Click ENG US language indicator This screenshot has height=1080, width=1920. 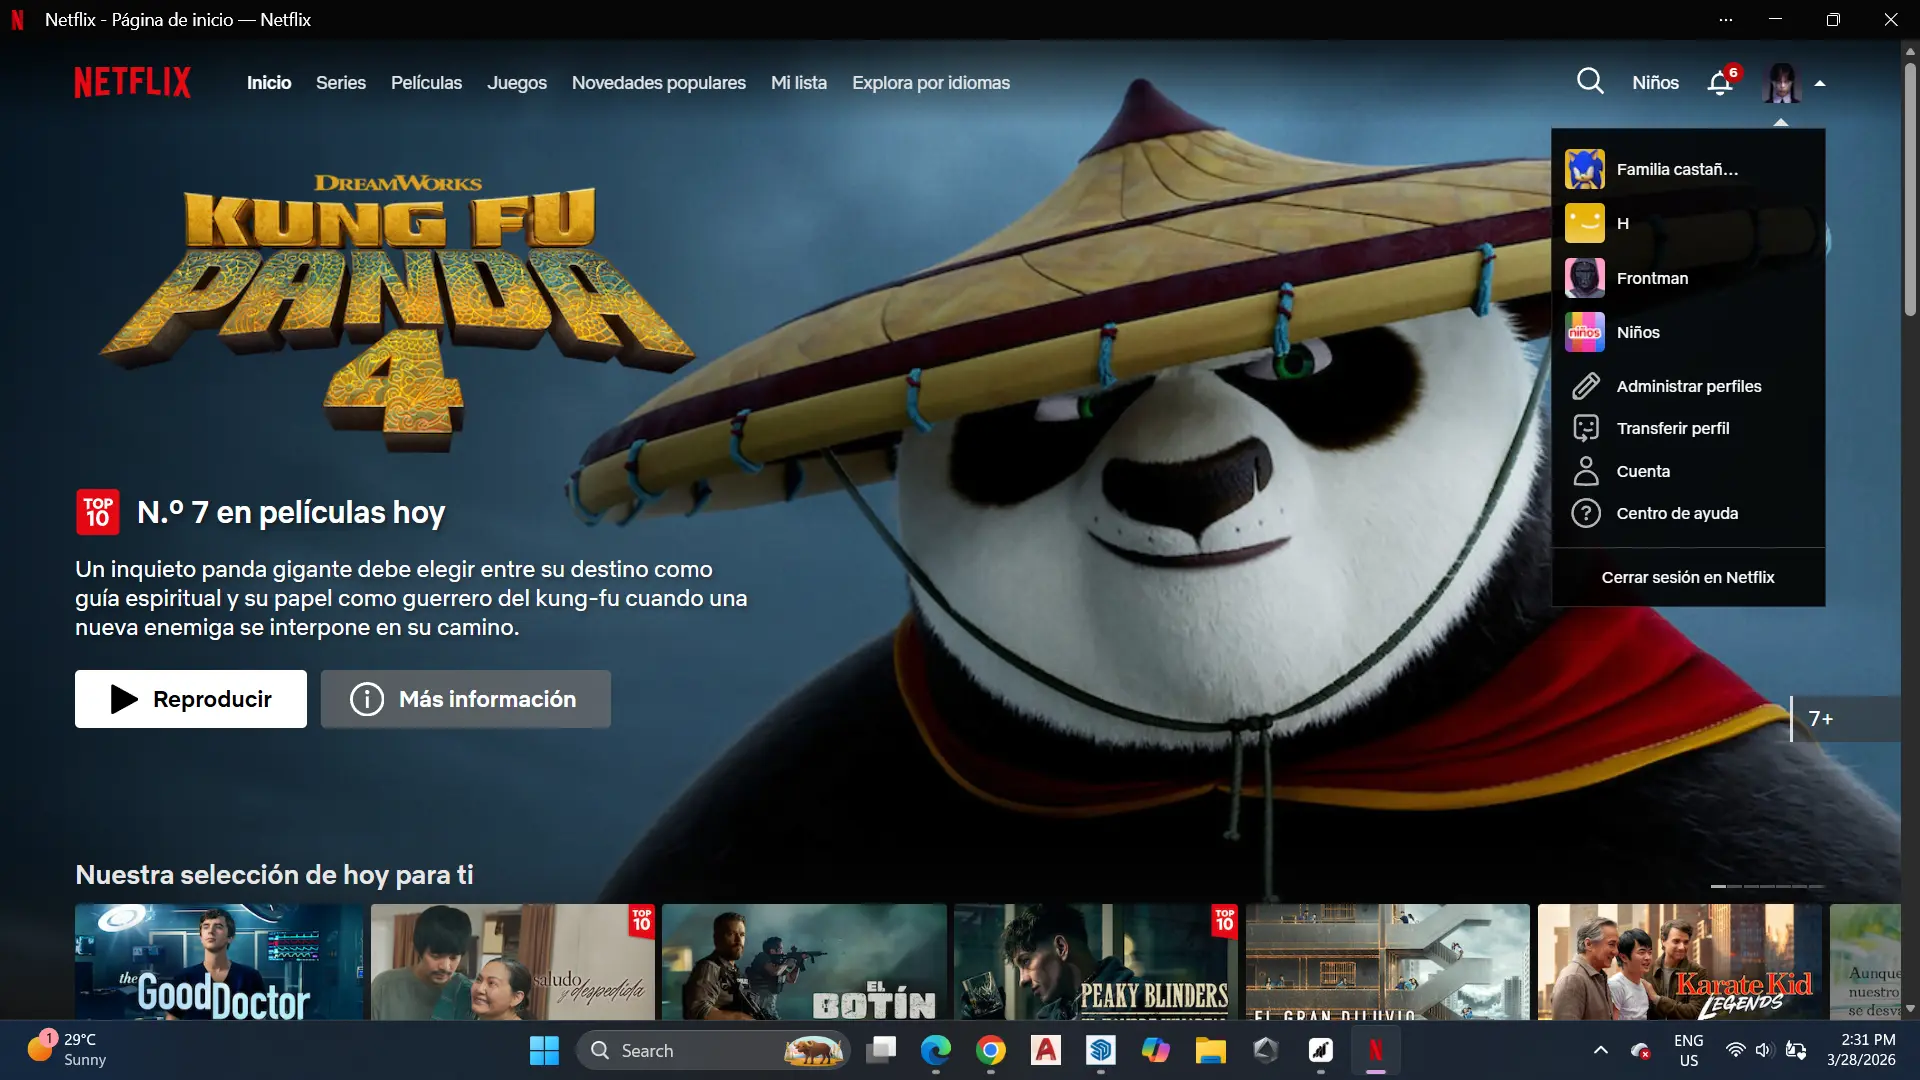coord(1689,1050)
